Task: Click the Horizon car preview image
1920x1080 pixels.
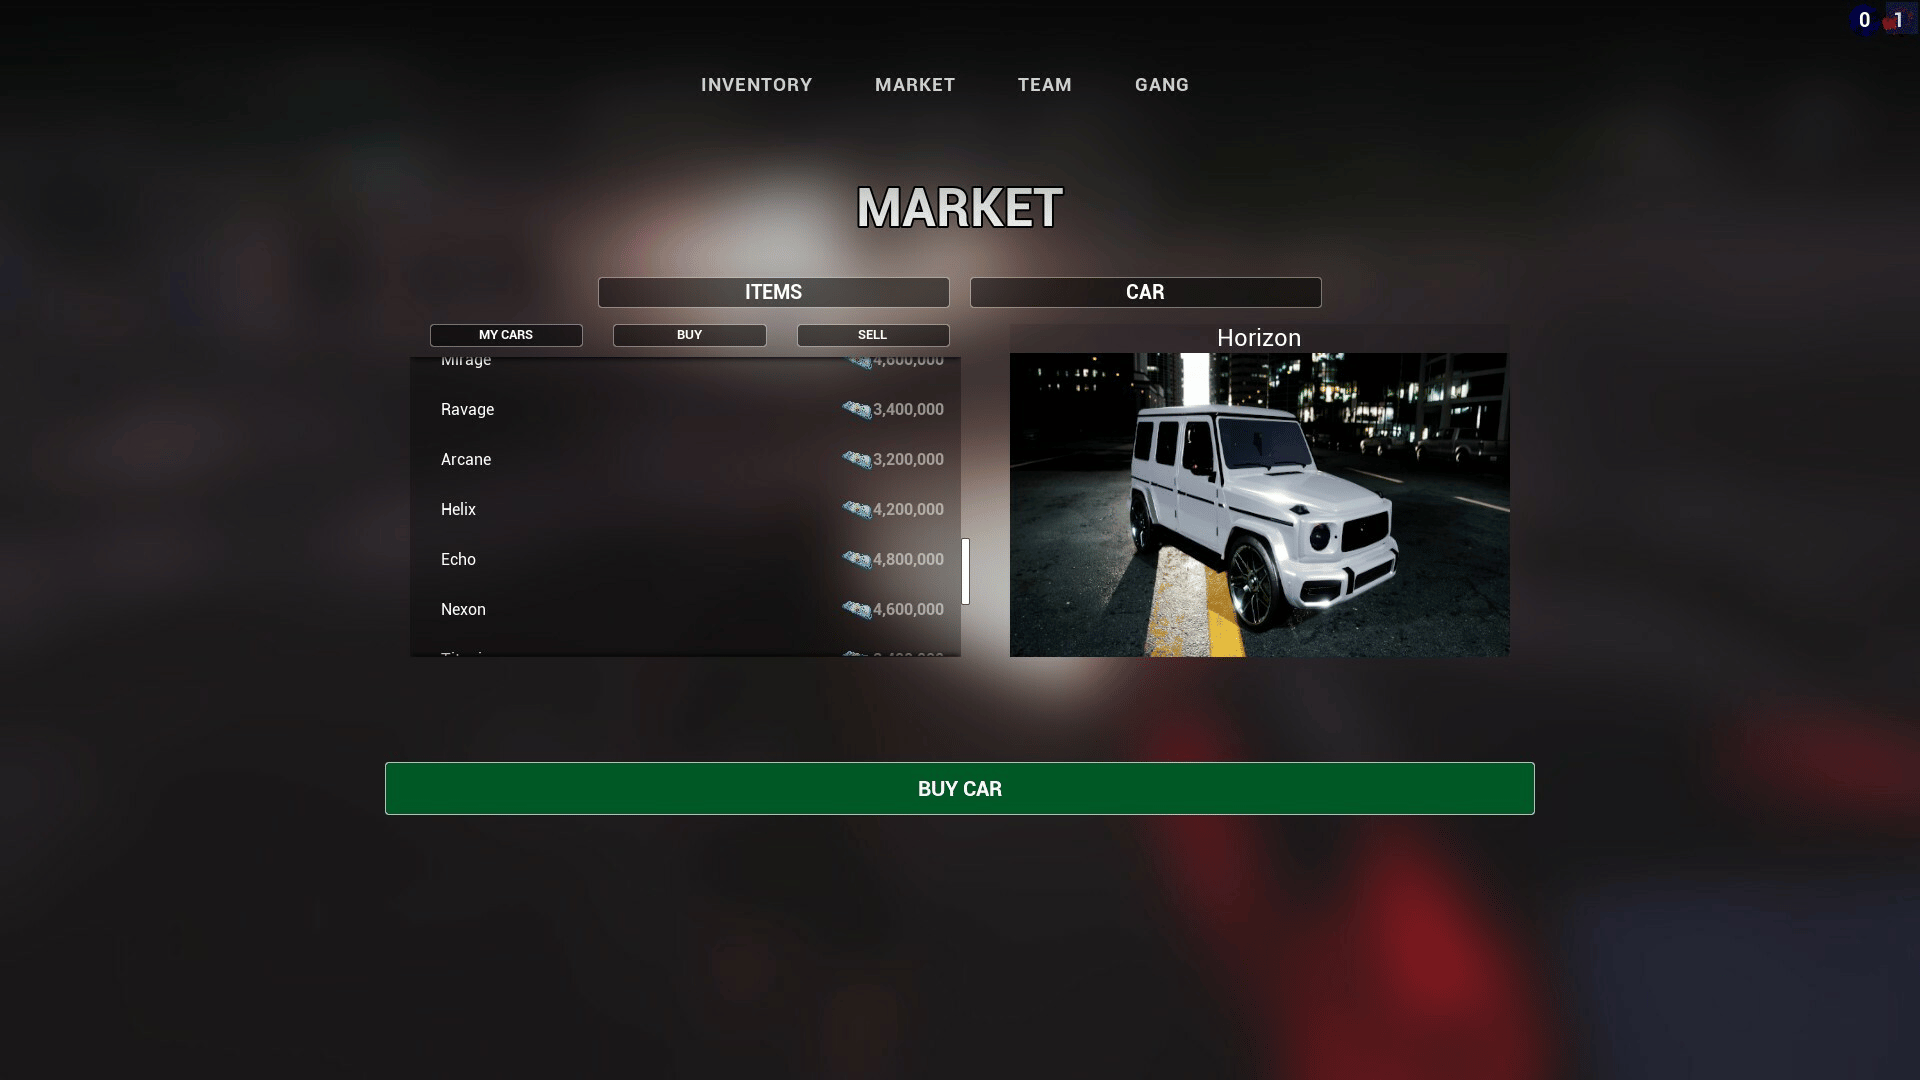Action: [x=1259, y=505]
